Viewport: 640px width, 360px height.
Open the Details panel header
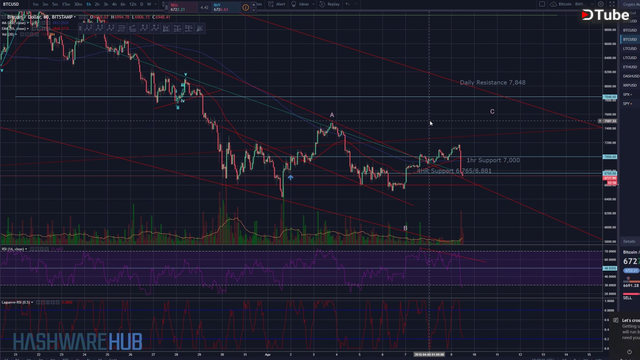[x=630, y=242]
